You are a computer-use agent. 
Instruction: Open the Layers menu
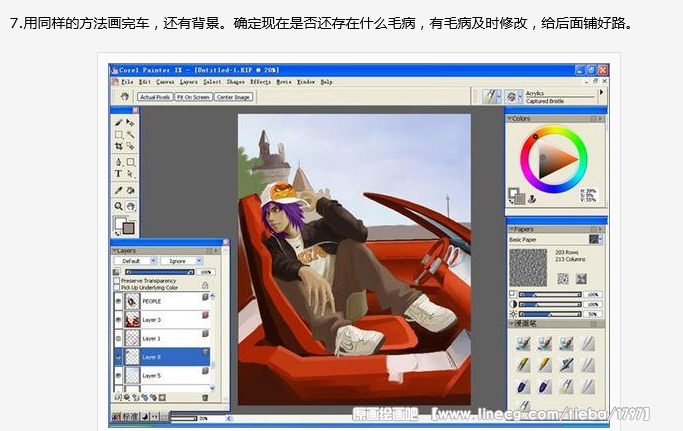(189, 81)
